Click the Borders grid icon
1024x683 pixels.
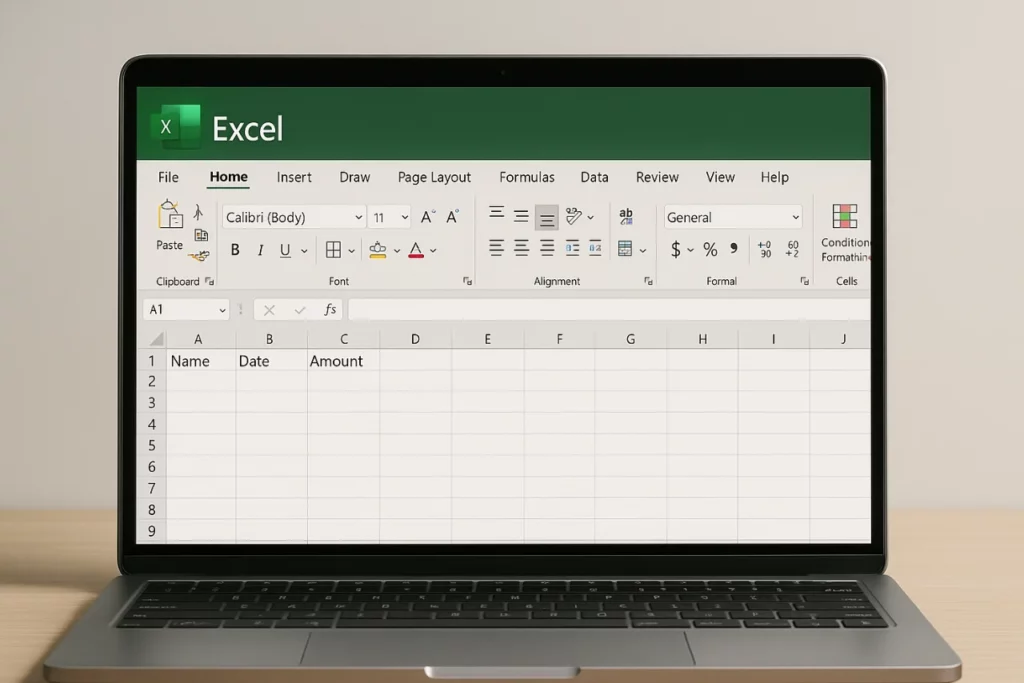[334, 250]
